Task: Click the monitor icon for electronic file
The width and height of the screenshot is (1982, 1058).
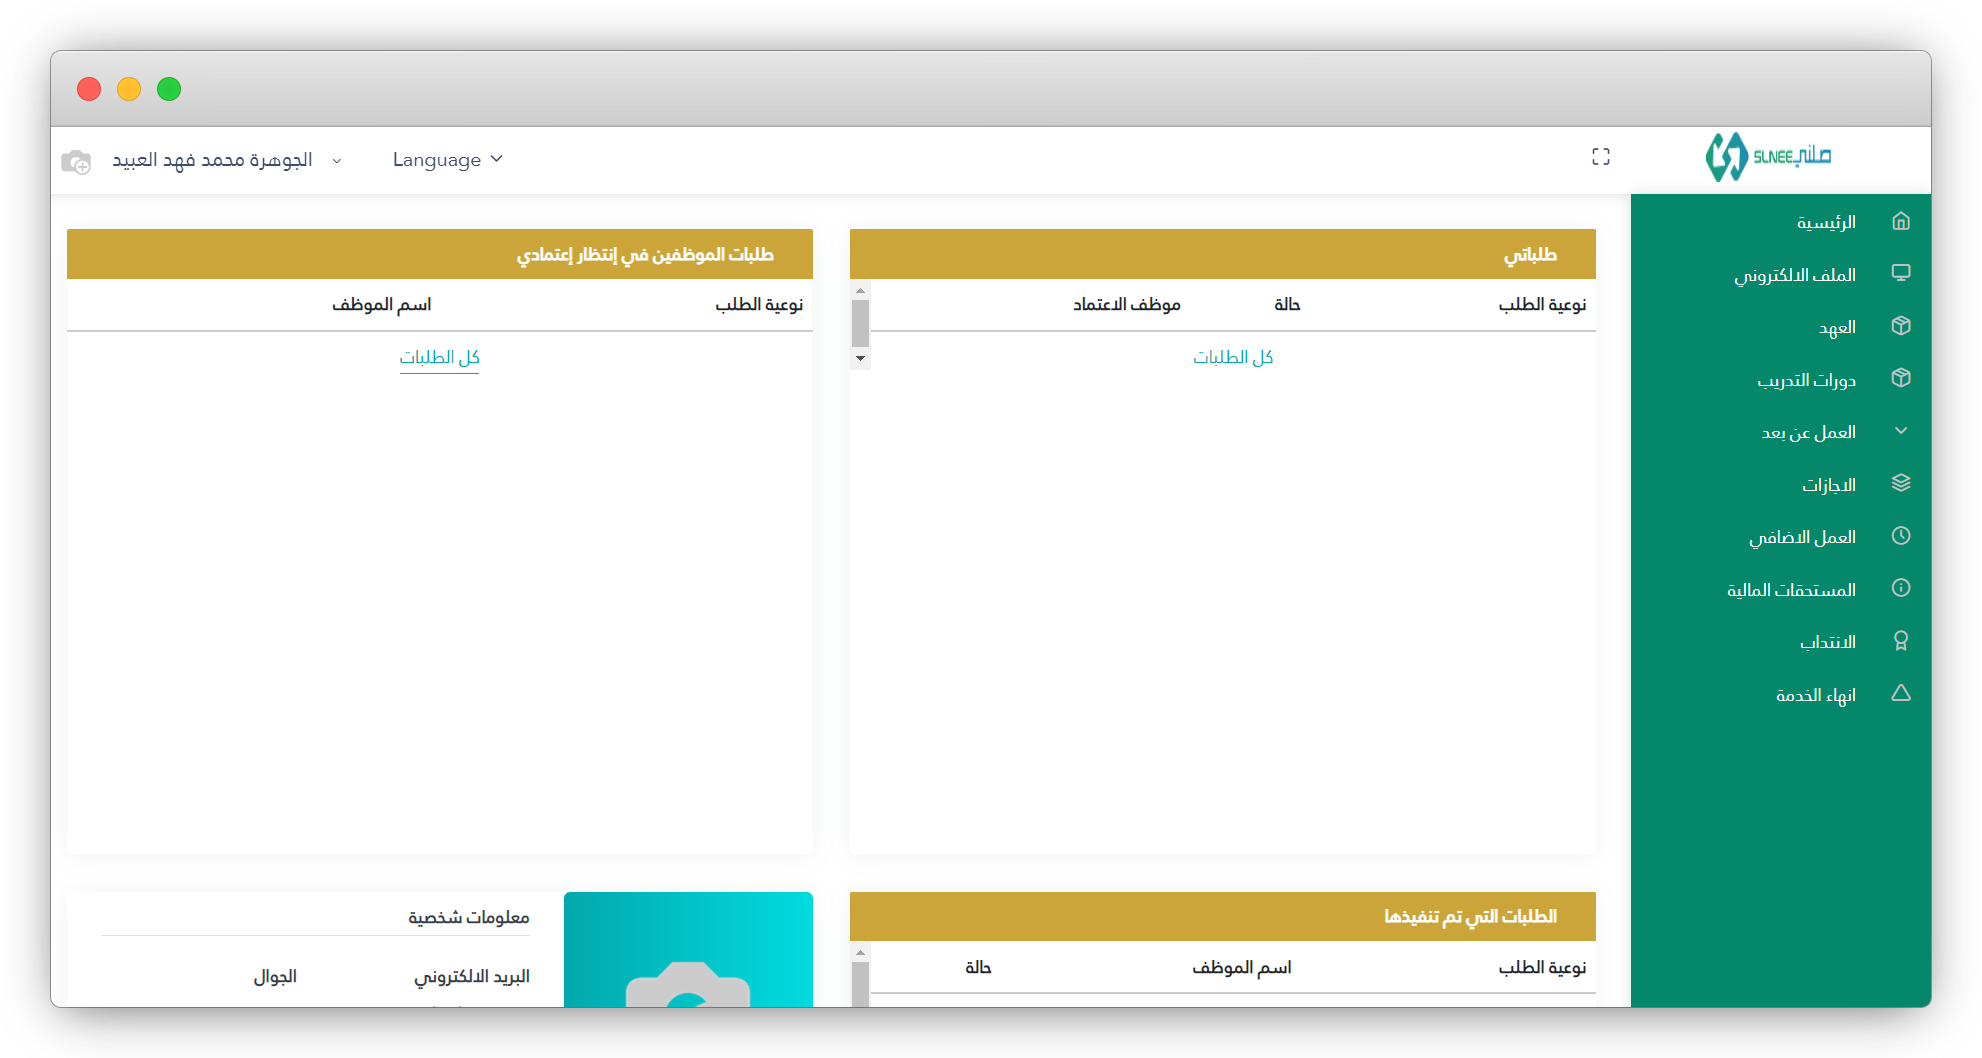Action: 1901,273
